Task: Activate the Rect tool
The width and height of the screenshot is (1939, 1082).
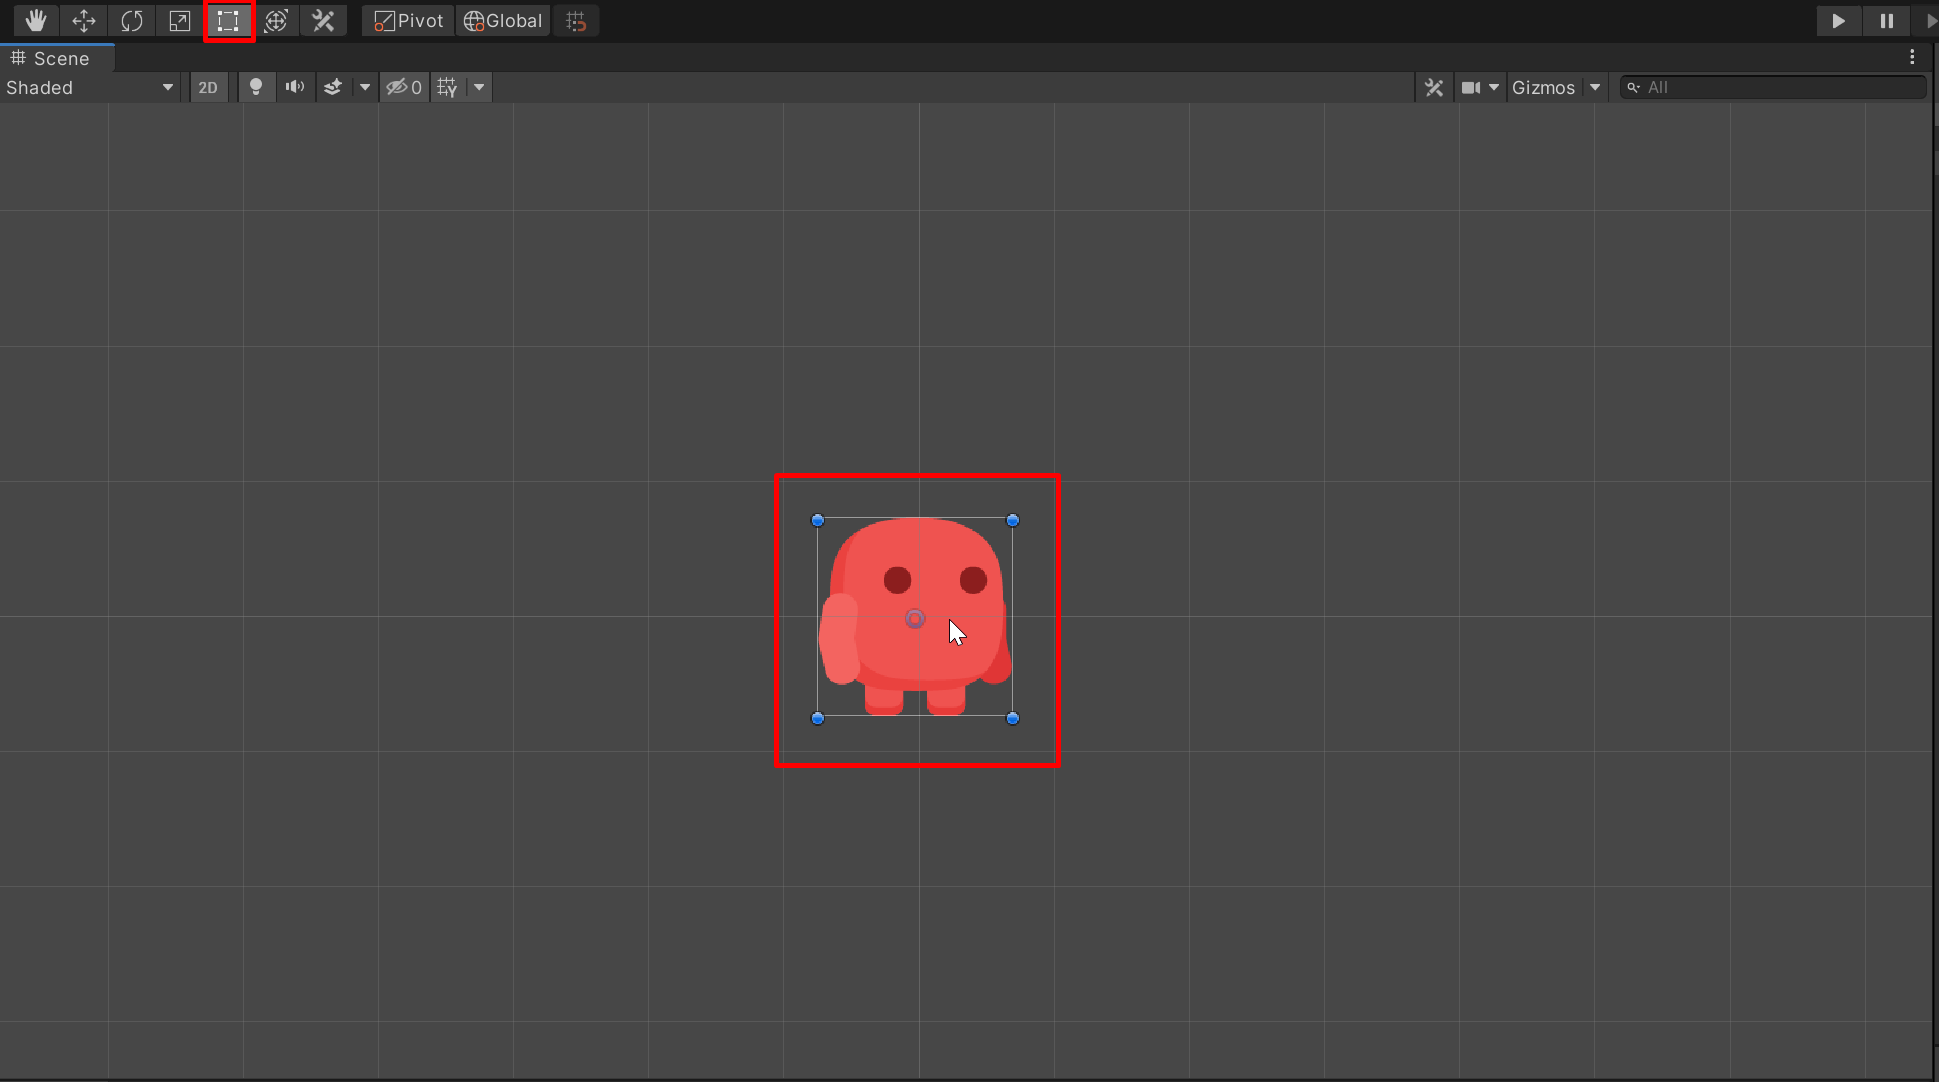Action: pyautogui.click(x=228, y=21)
